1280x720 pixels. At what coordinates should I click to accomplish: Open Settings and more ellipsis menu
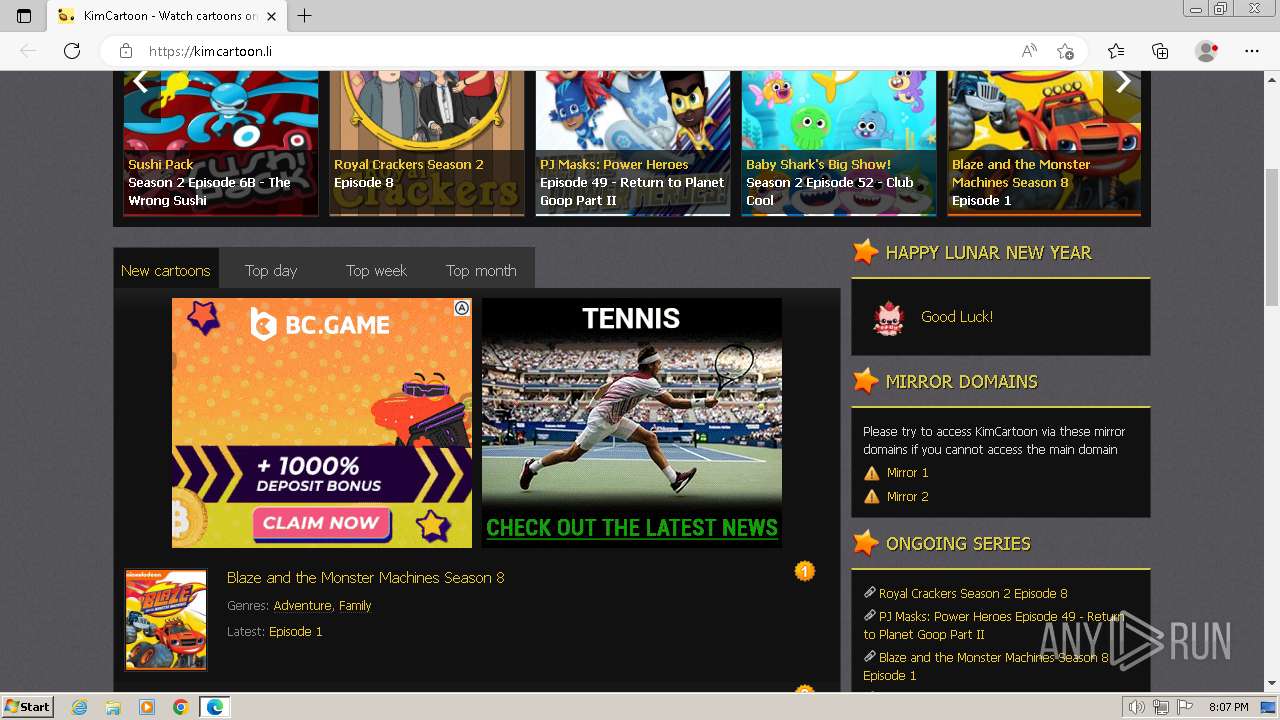1252,51
